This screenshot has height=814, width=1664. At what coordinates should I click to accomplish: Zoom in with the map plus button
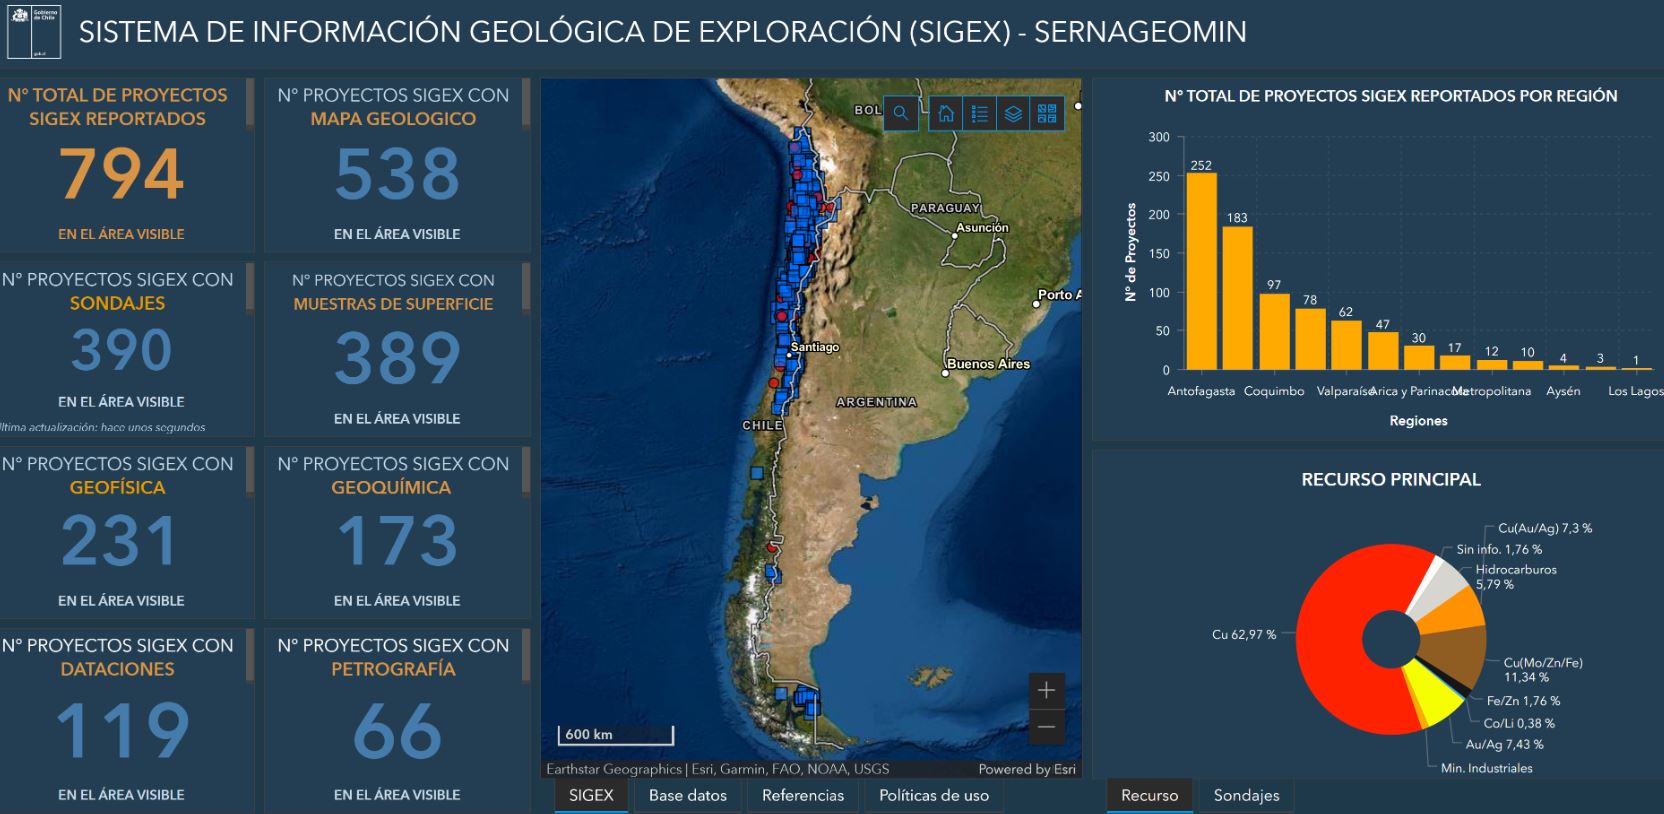(1046, 690)
